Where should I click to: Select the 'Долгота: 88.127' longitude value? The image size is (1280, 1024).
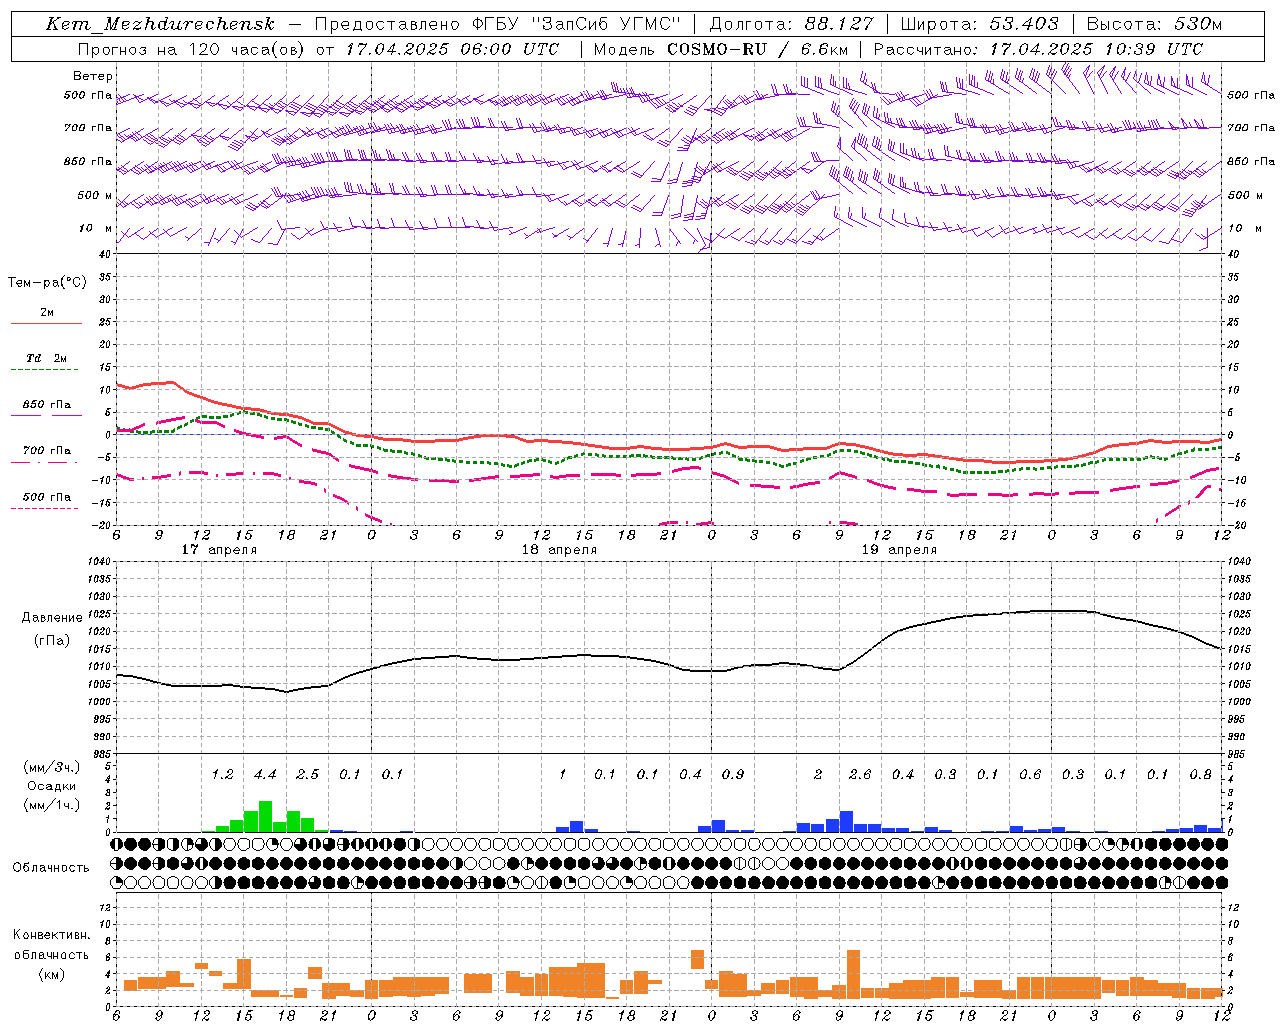[x=791, y=24]
